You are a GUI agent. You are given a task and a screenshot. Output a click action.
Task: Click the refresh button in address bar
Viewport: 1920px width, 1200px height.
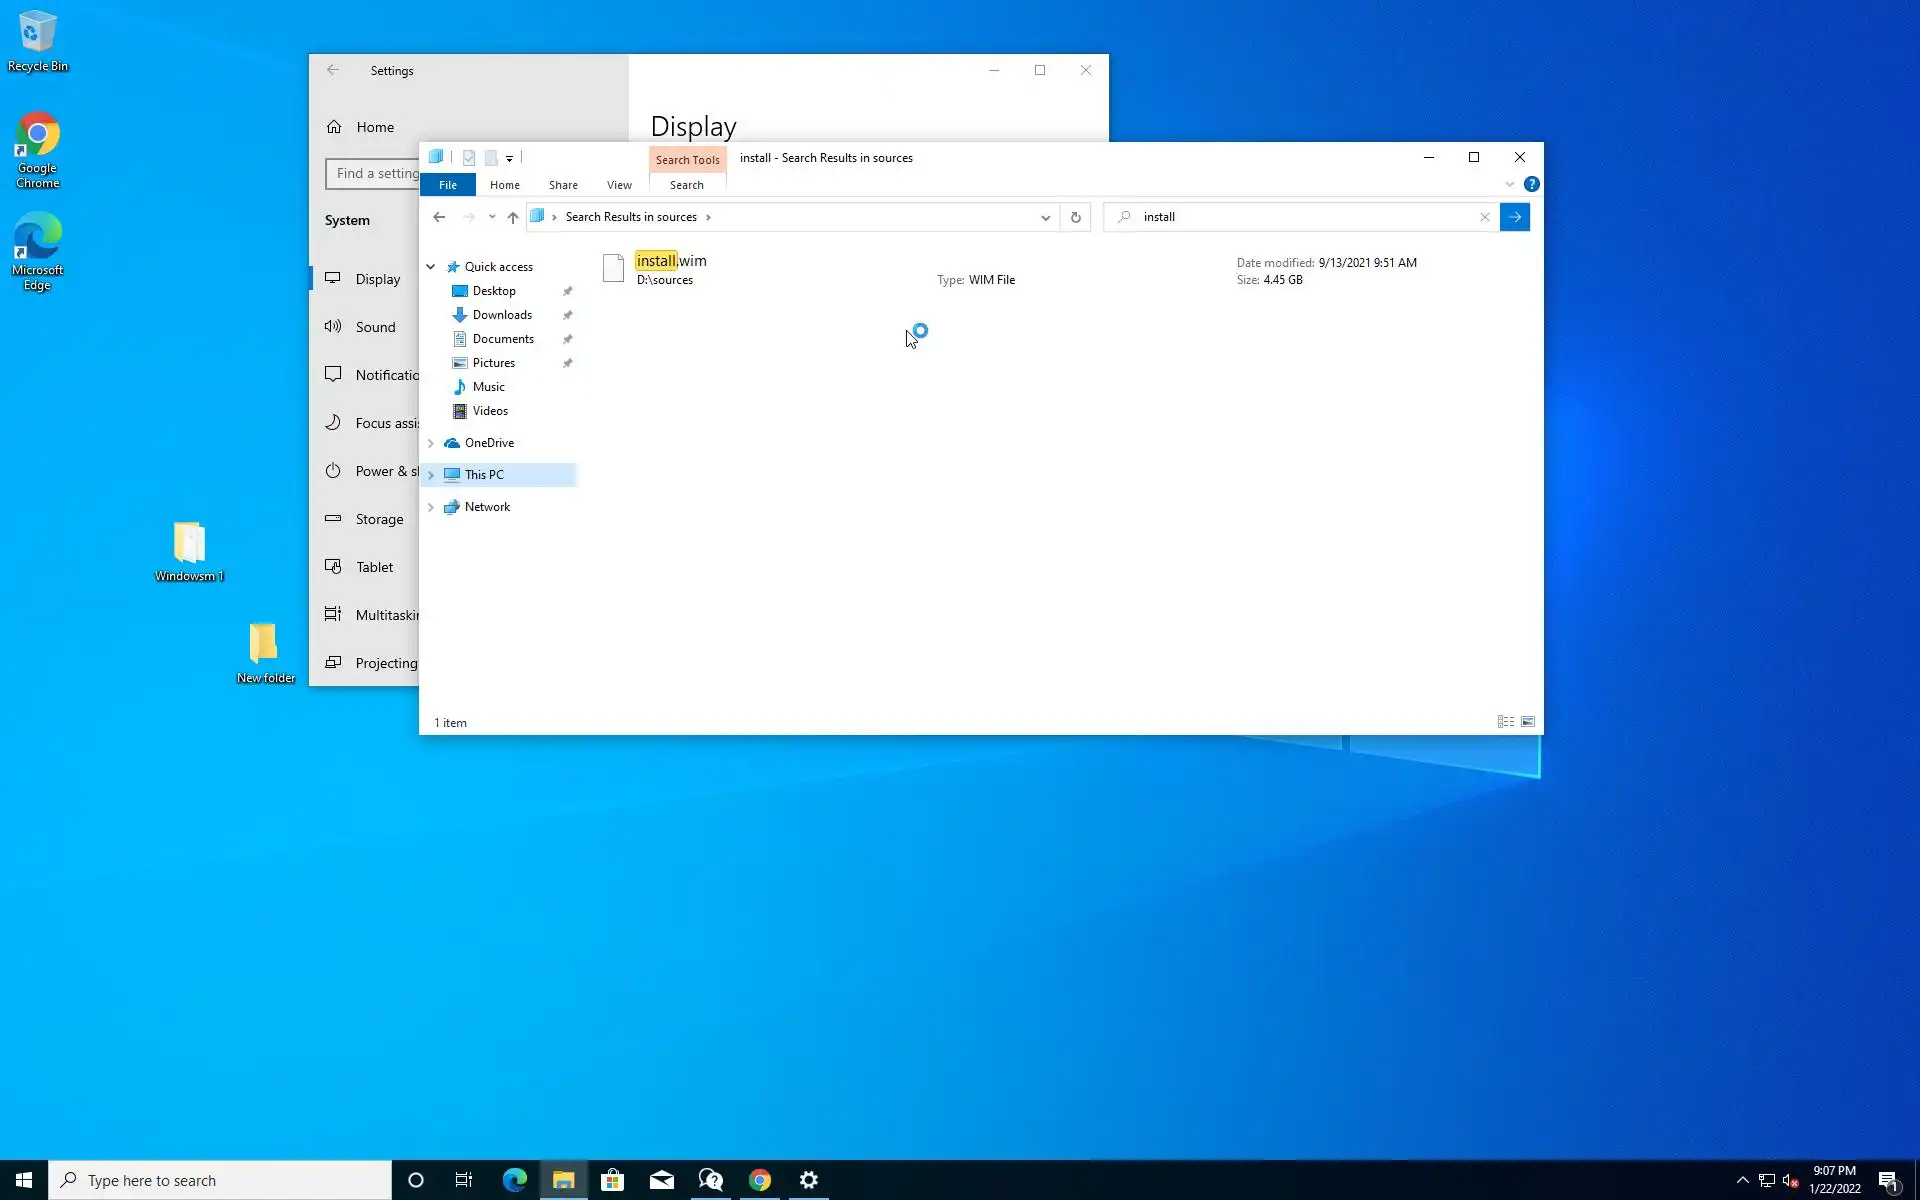point(1075,217)
